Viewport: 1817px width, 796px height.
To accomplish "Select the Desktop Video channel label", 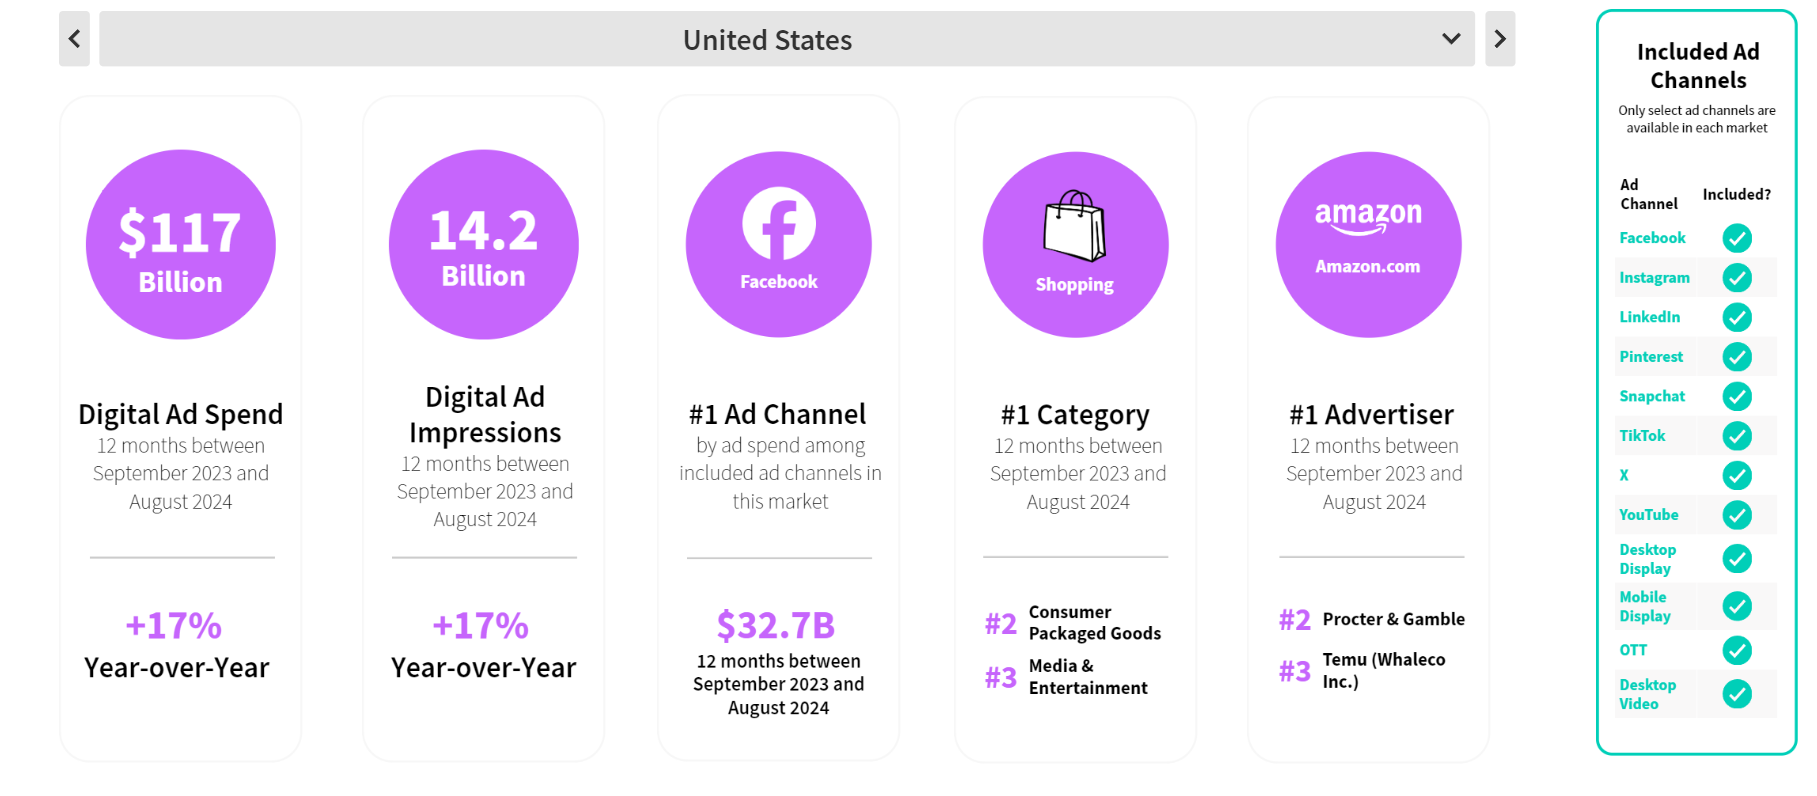I will pyautogui.click(x=1647, y=694).
